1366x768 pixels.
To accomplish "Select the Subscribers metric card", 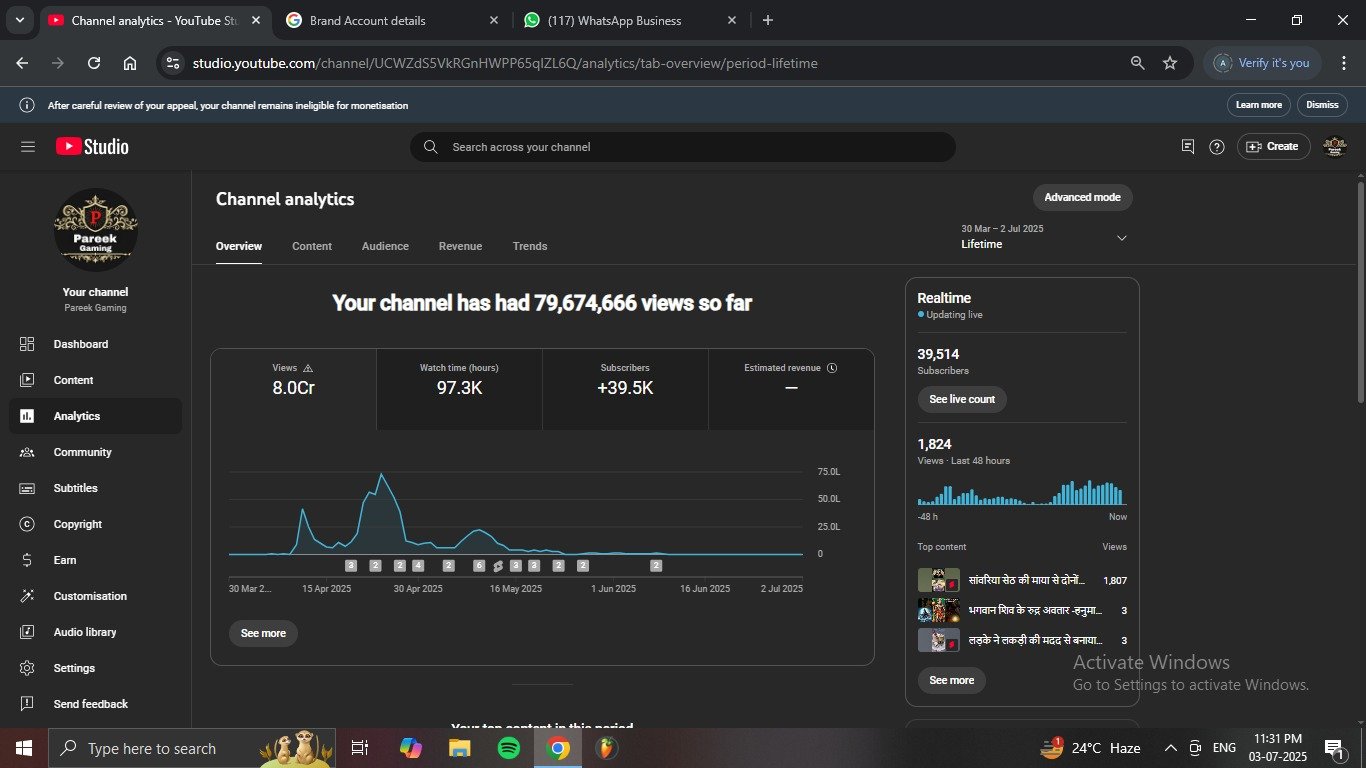I will pos(625,389).
